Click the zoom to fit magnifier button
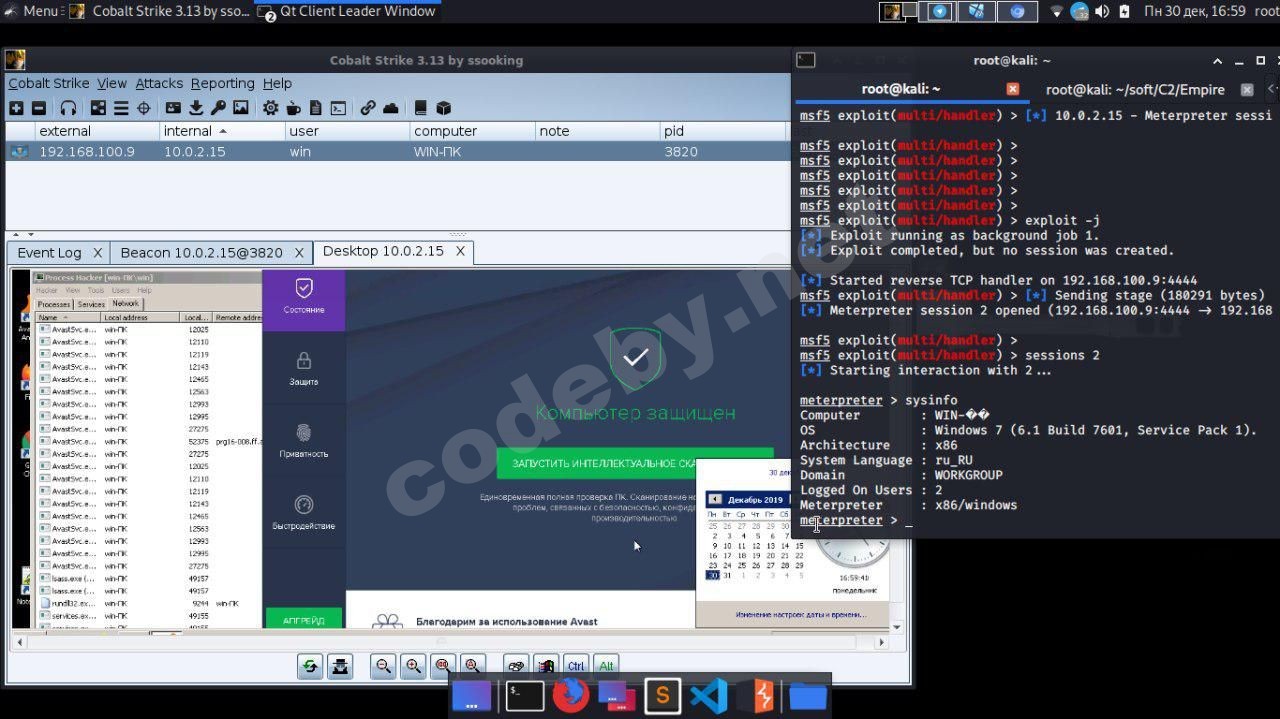 point(473,666)
